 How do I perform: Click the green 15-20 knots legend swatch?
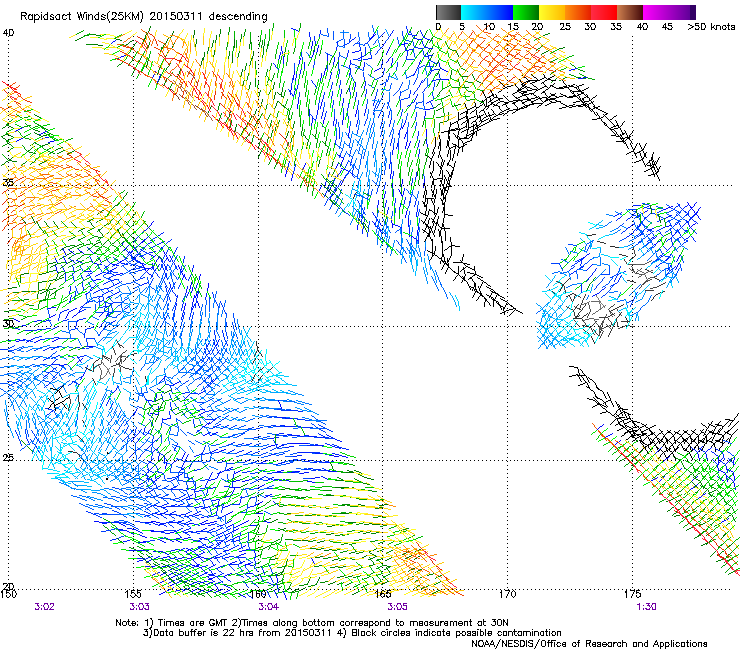526,12
